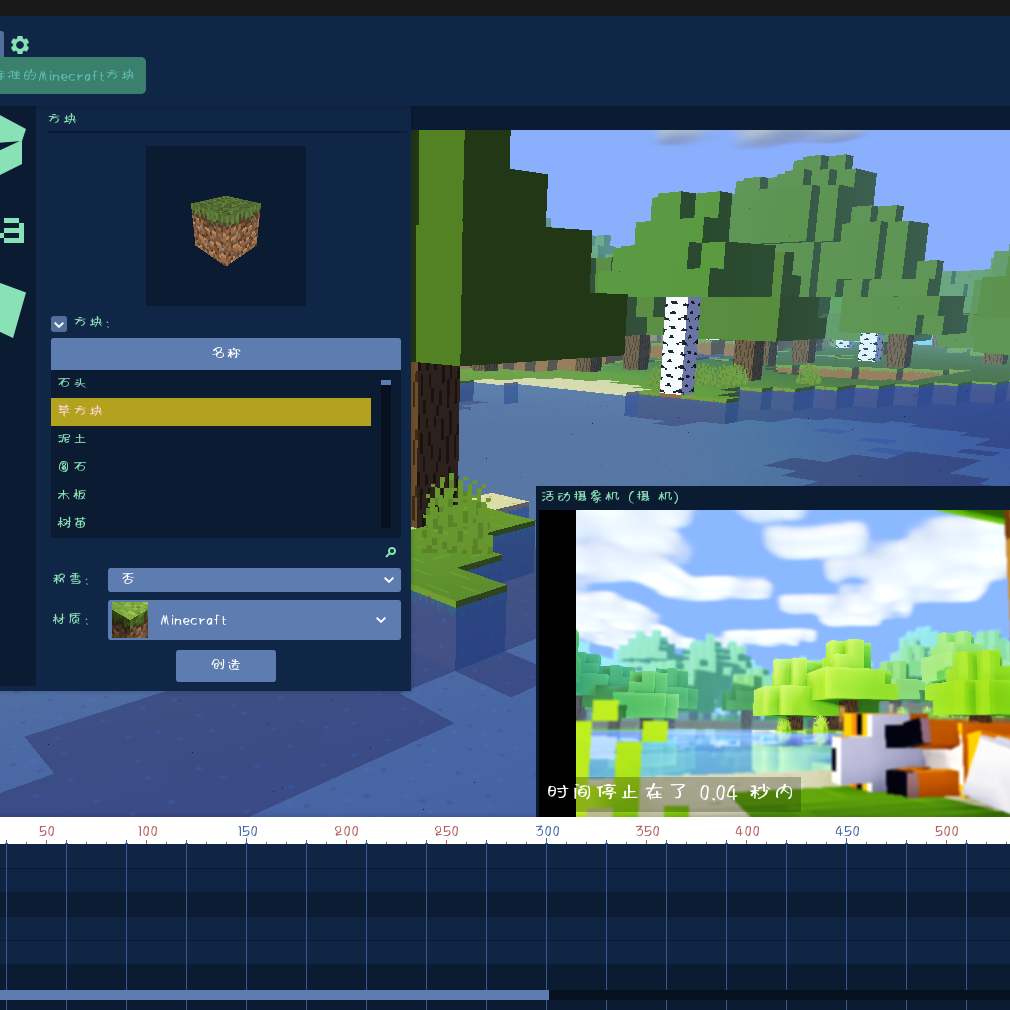The width and height of the screenshot is (1010, 1010).
Task: Open the 积雪 dropdown showing 否
Action: coord(254,580)
